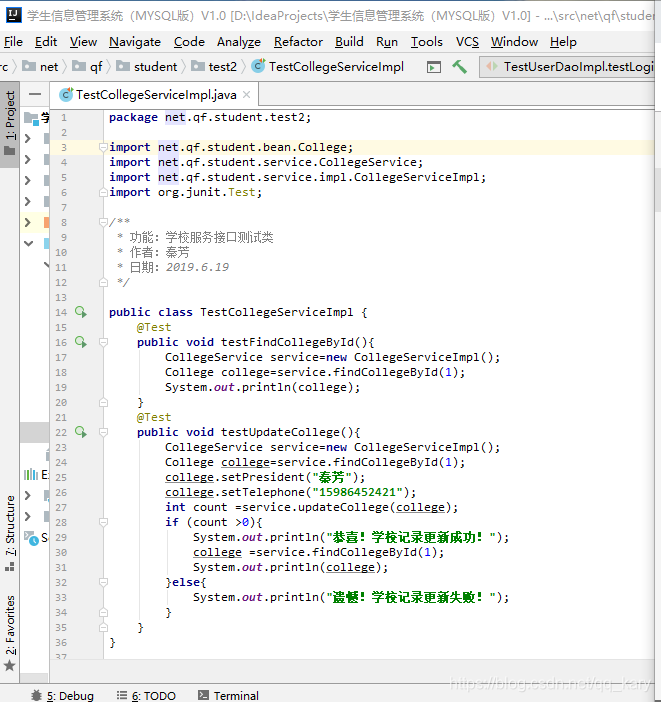
Task: Open the Analyze menu
Action: (x=239, y=42)
